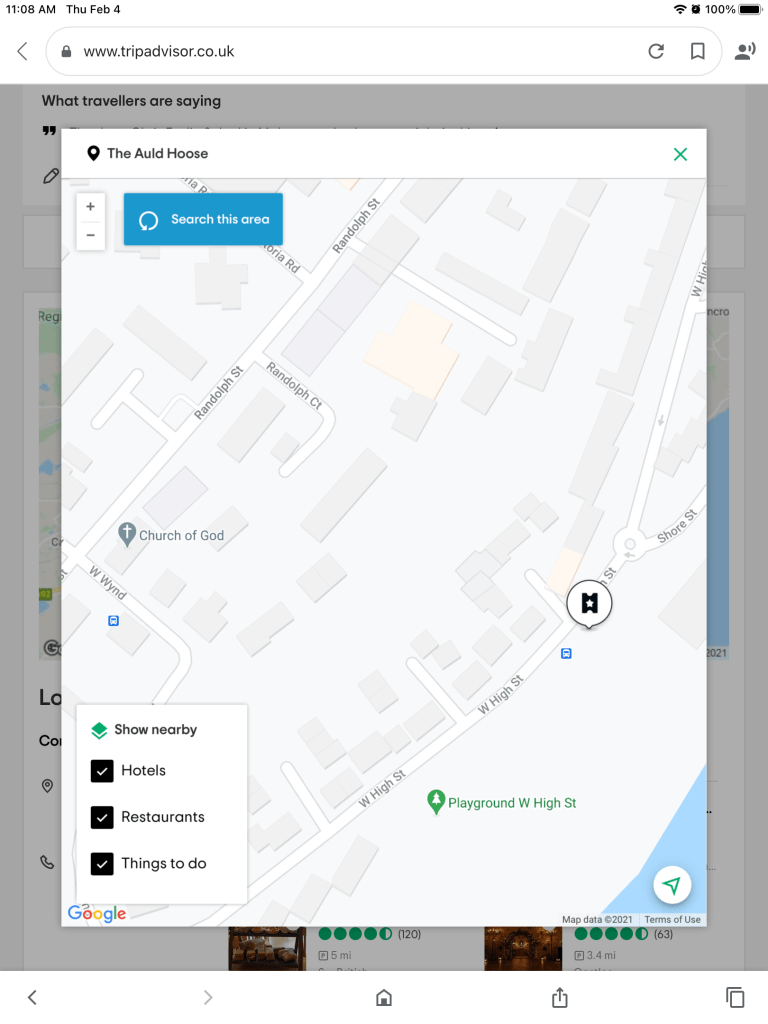Uncheck the Restaurants checkbox
Image resolution: width=768 pixels, height=1024 pixels.
pos(102,817)
